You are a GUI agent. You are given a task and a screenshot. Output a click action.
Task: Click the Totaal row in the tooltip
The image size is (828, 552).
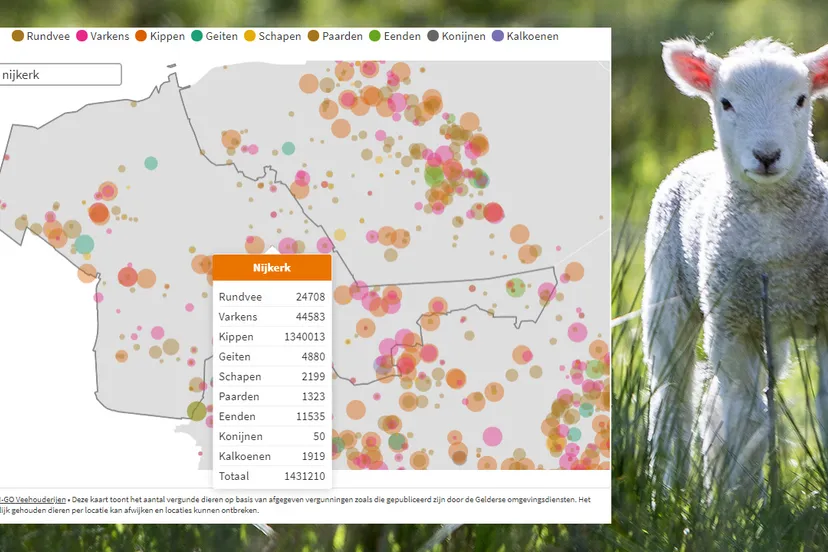tap(272, 477)
